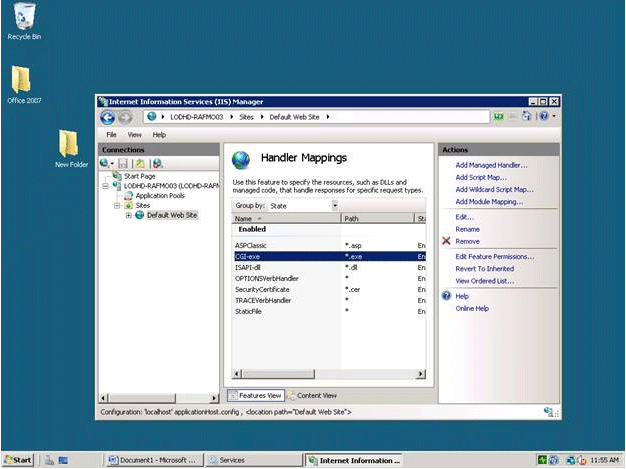Image resolution: width=626 pixels, height=469 pixels.
Task: Expand the Default Web Site tree node
Action: (127, 215)
